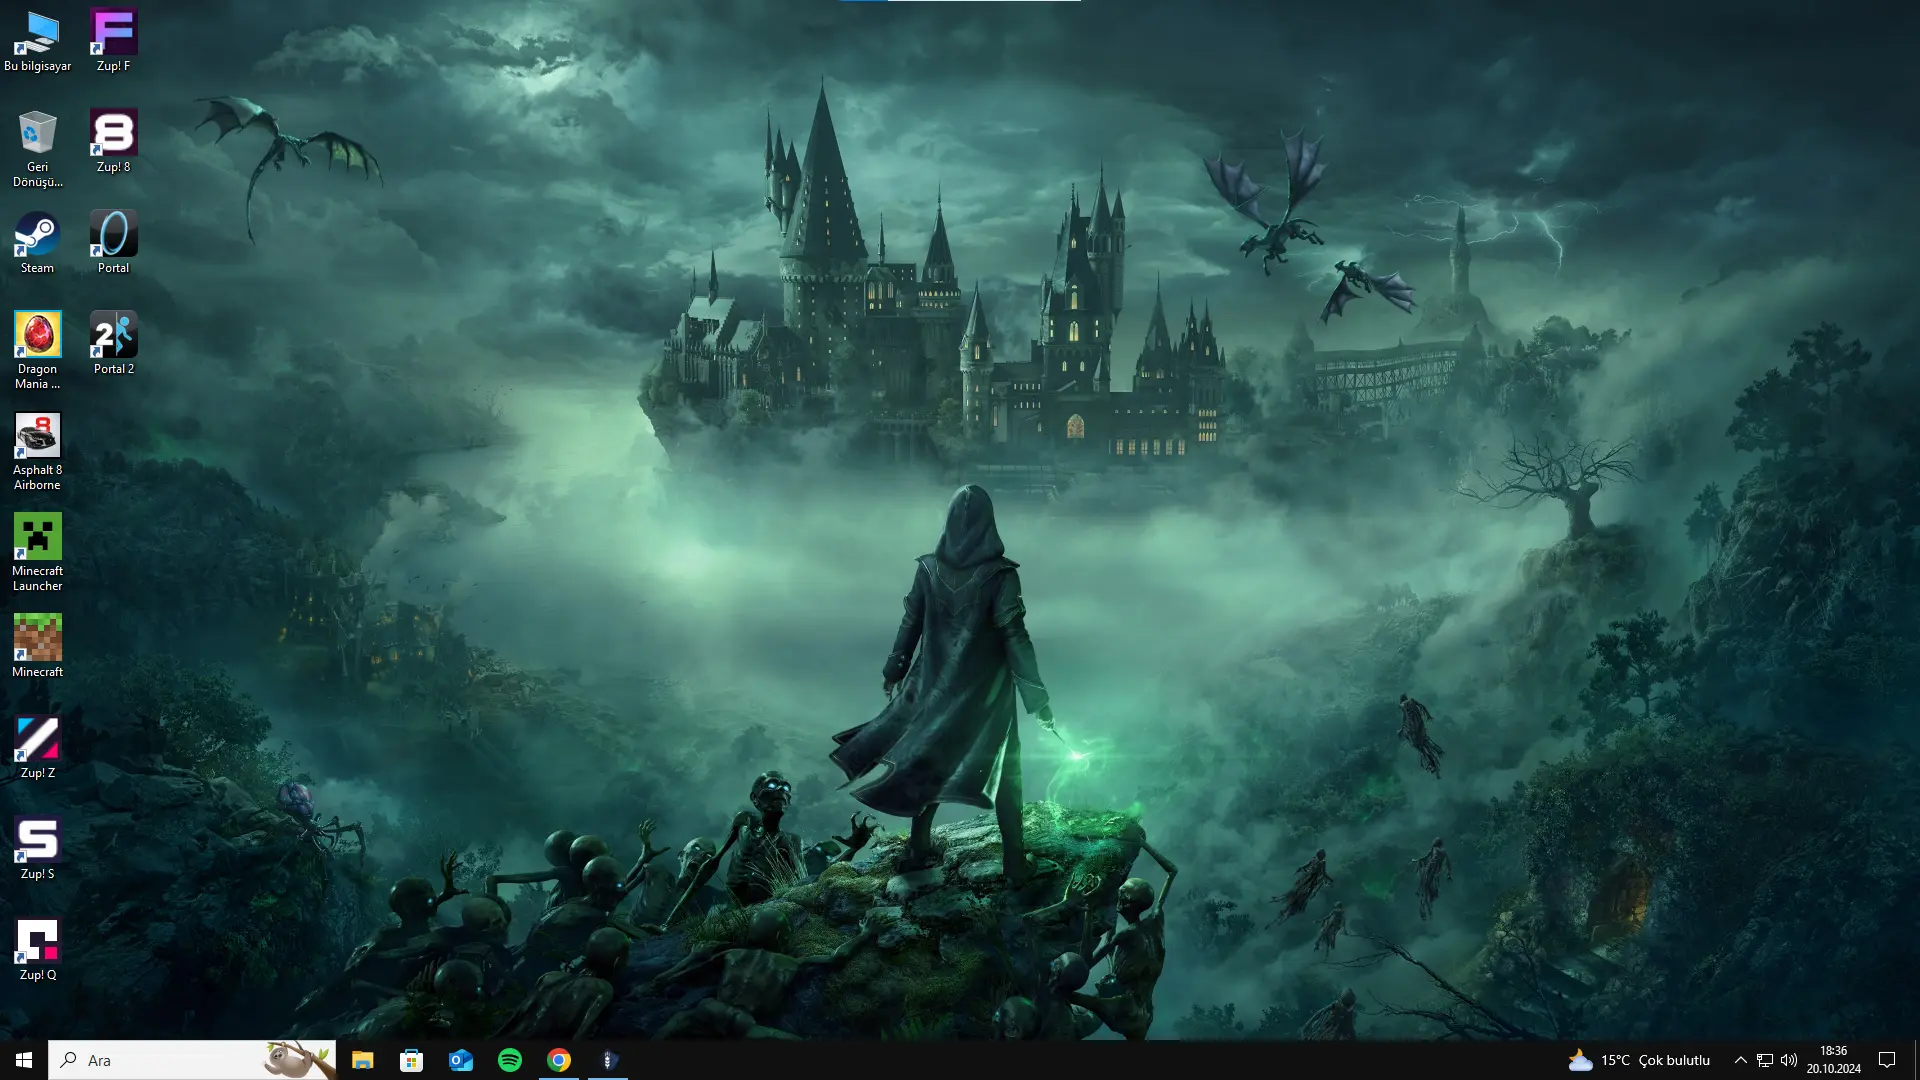Viewport: 1920px width, 1080px height.
Task: Select the Zup! S game shortcut
Action: (37, 849)
